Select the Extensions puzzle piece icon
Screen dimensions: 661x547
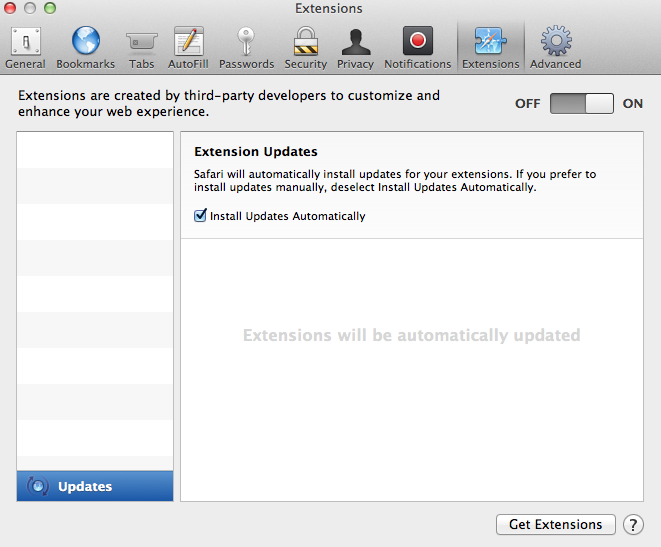coord(490,40)
